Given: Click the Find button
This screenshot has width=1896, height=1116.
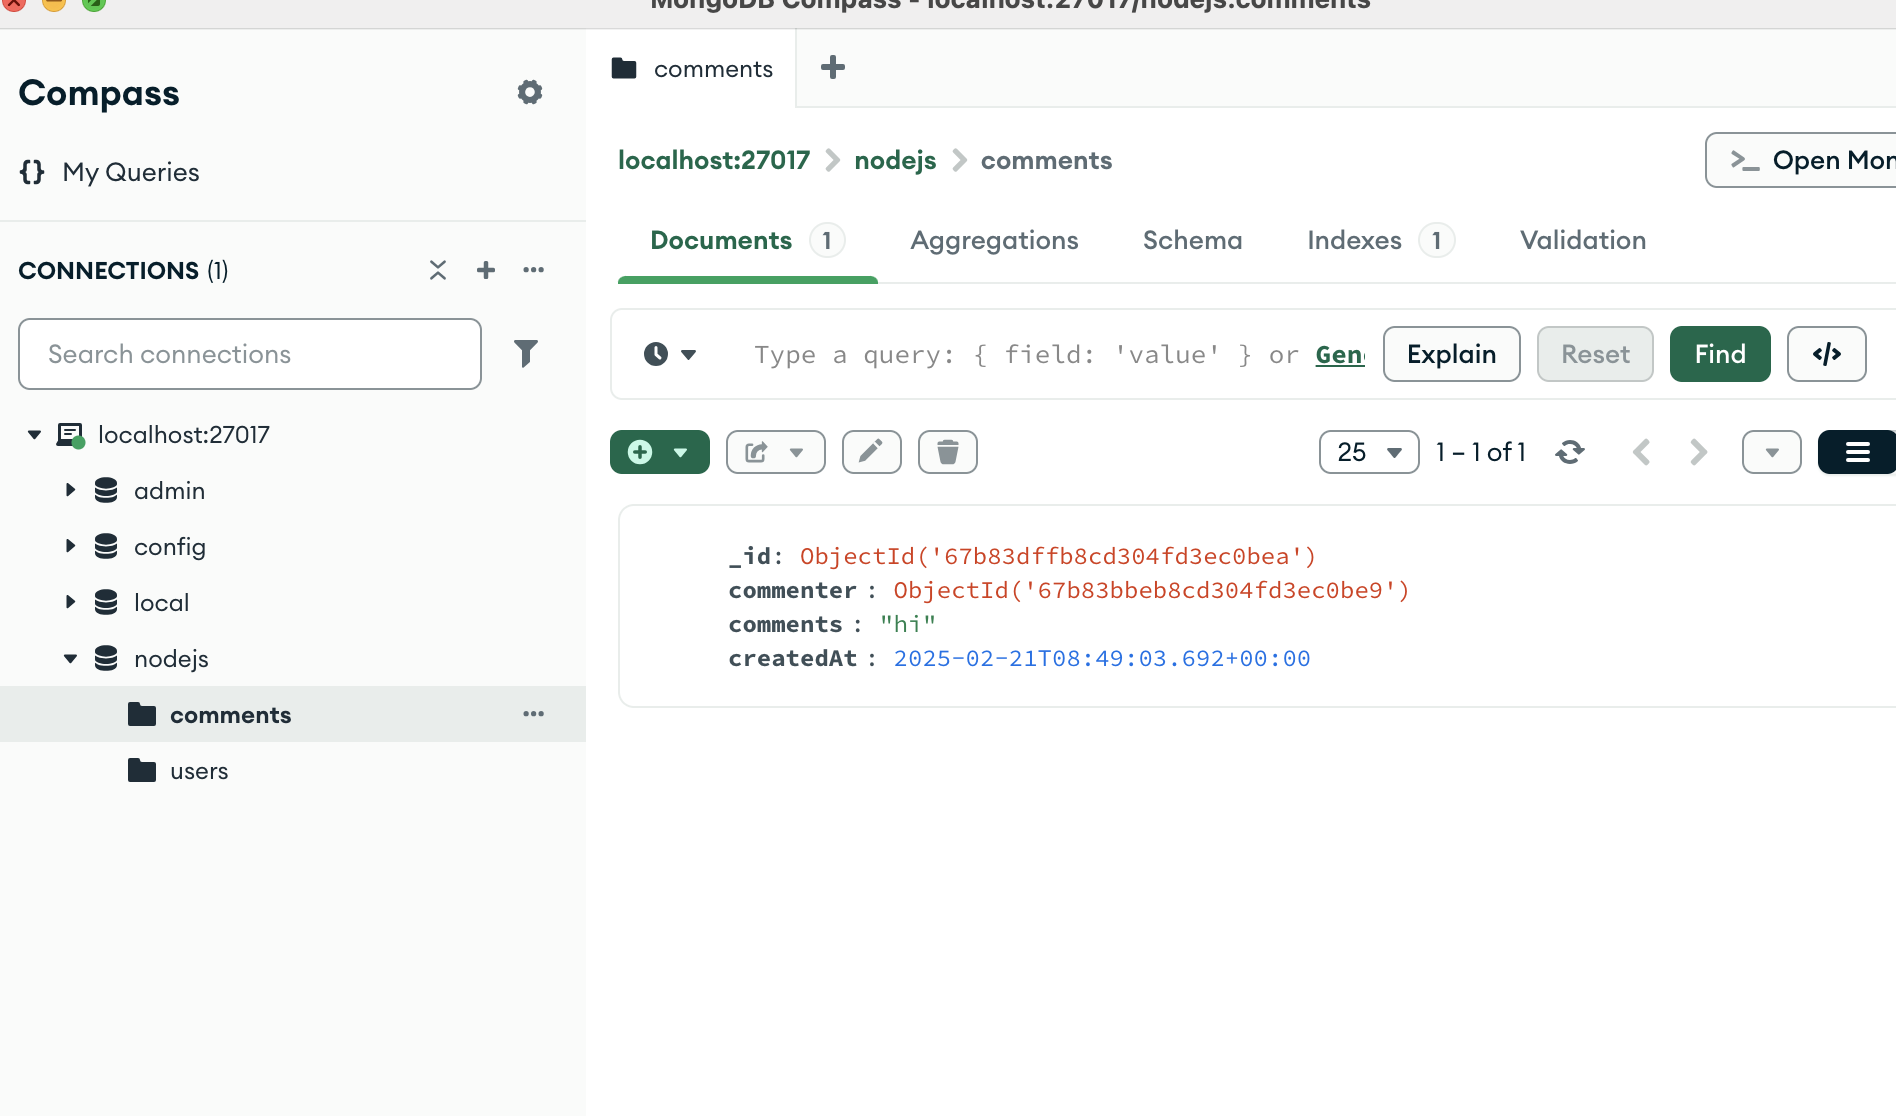Looking at the screenshot, I should (x=1720, y=354).
